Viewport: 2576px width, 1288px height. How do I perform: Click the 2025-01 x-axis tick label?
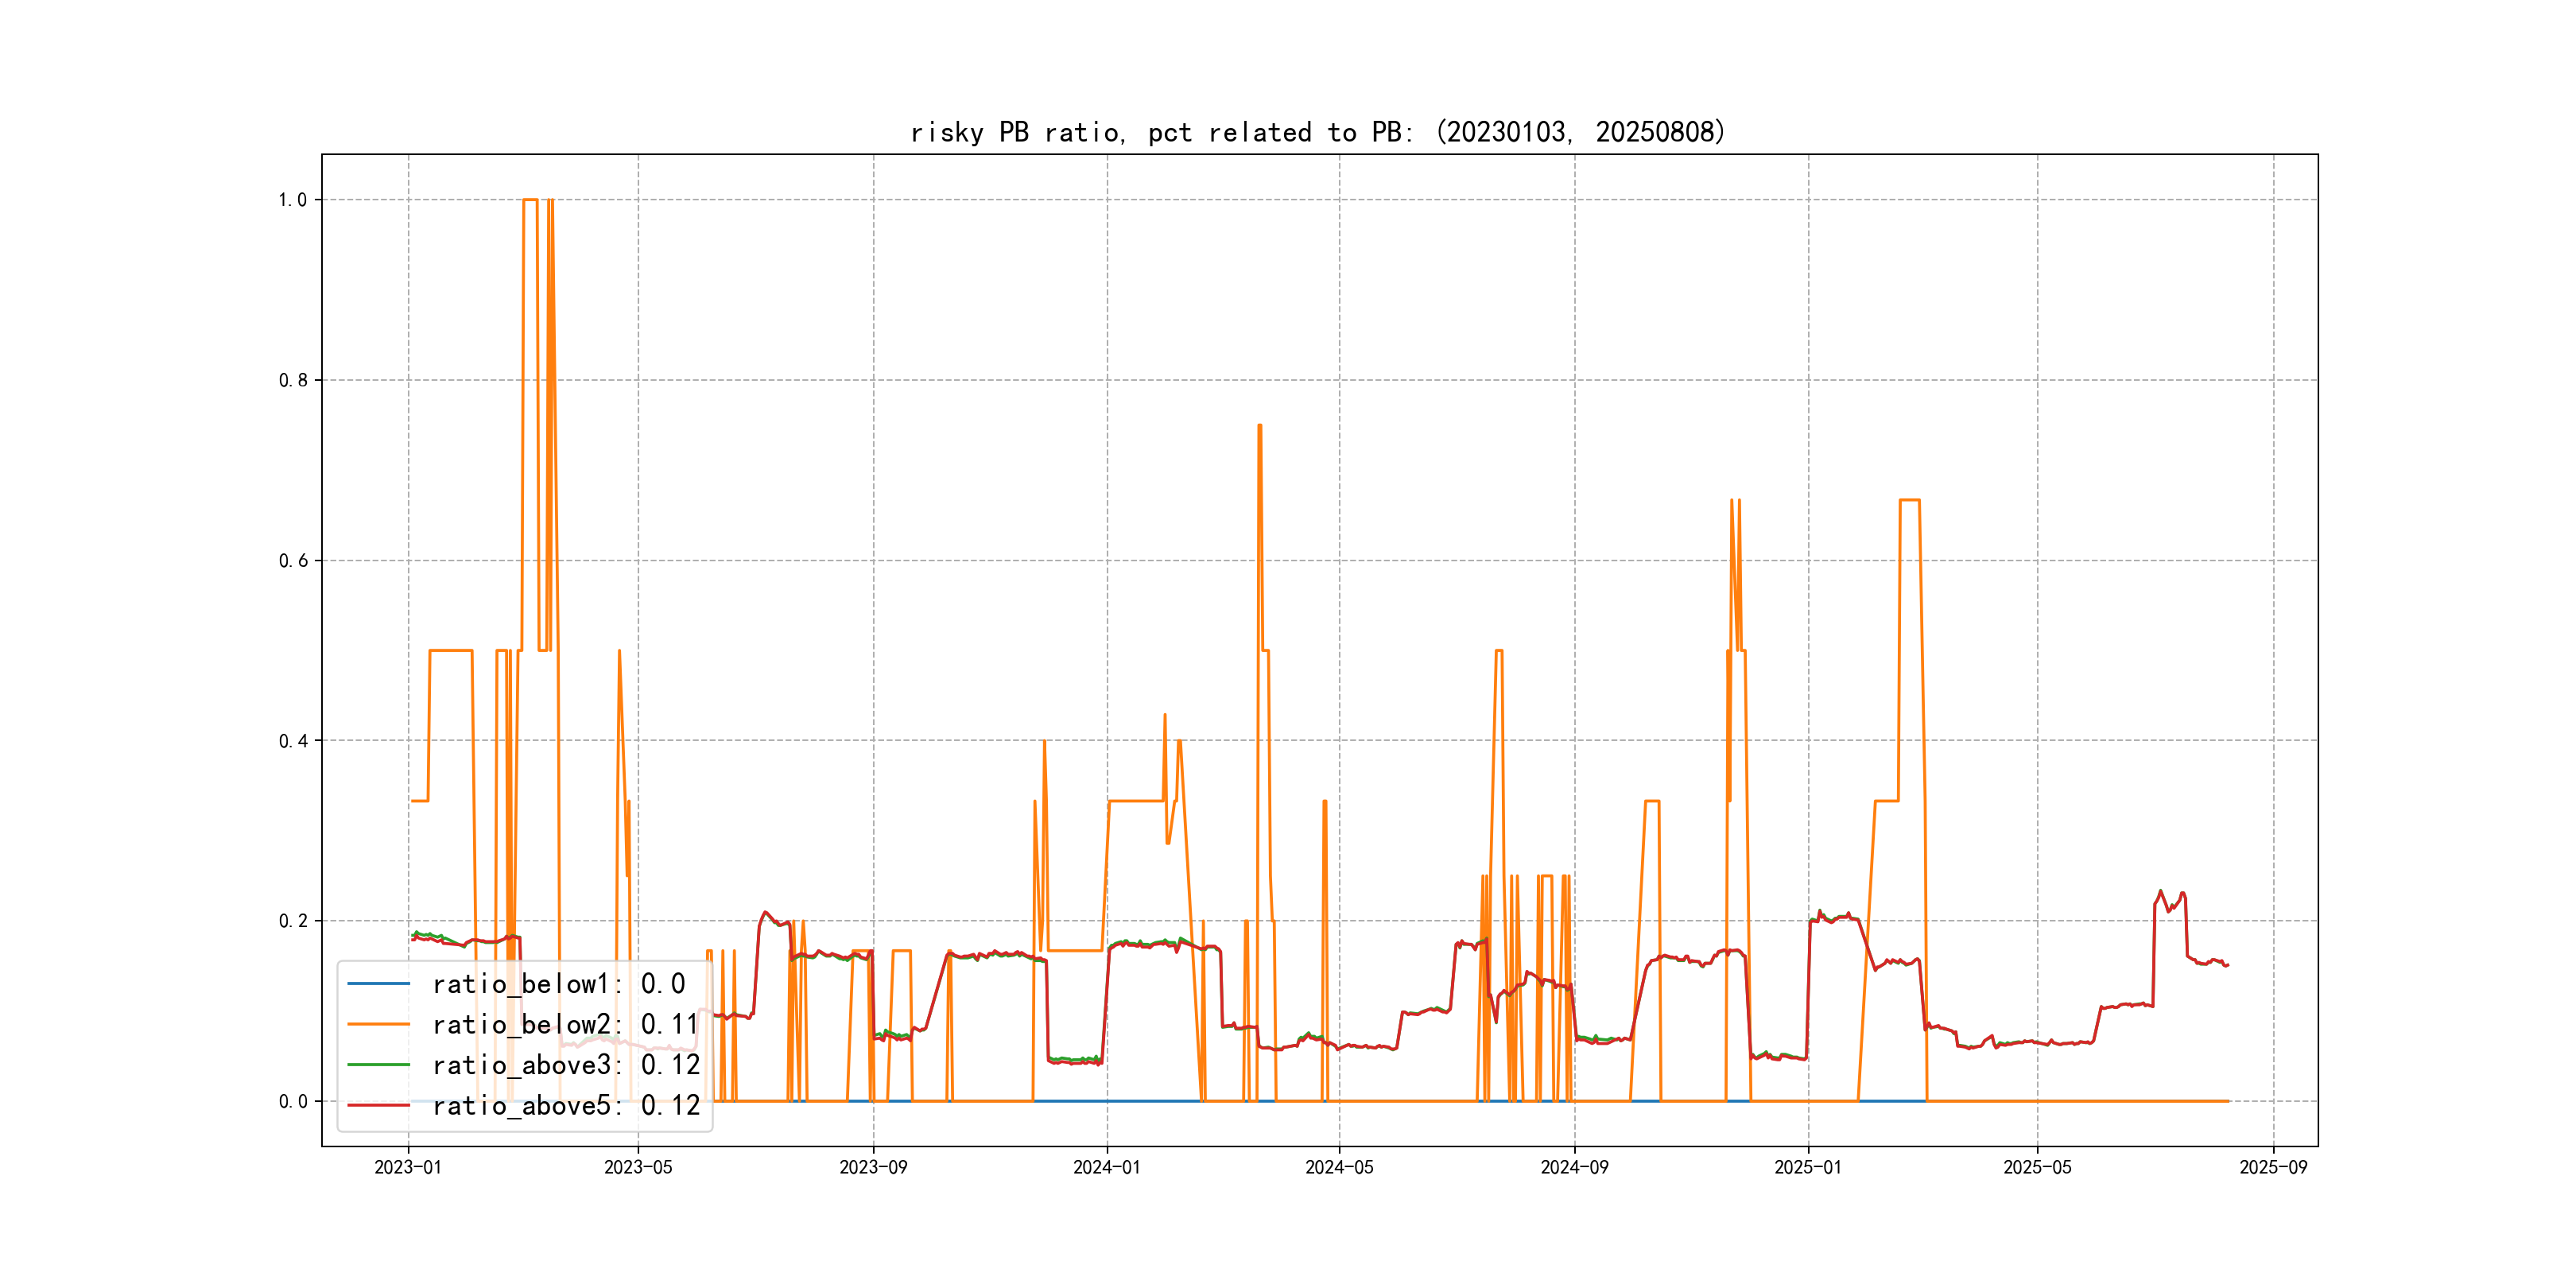(1807, 1167)
